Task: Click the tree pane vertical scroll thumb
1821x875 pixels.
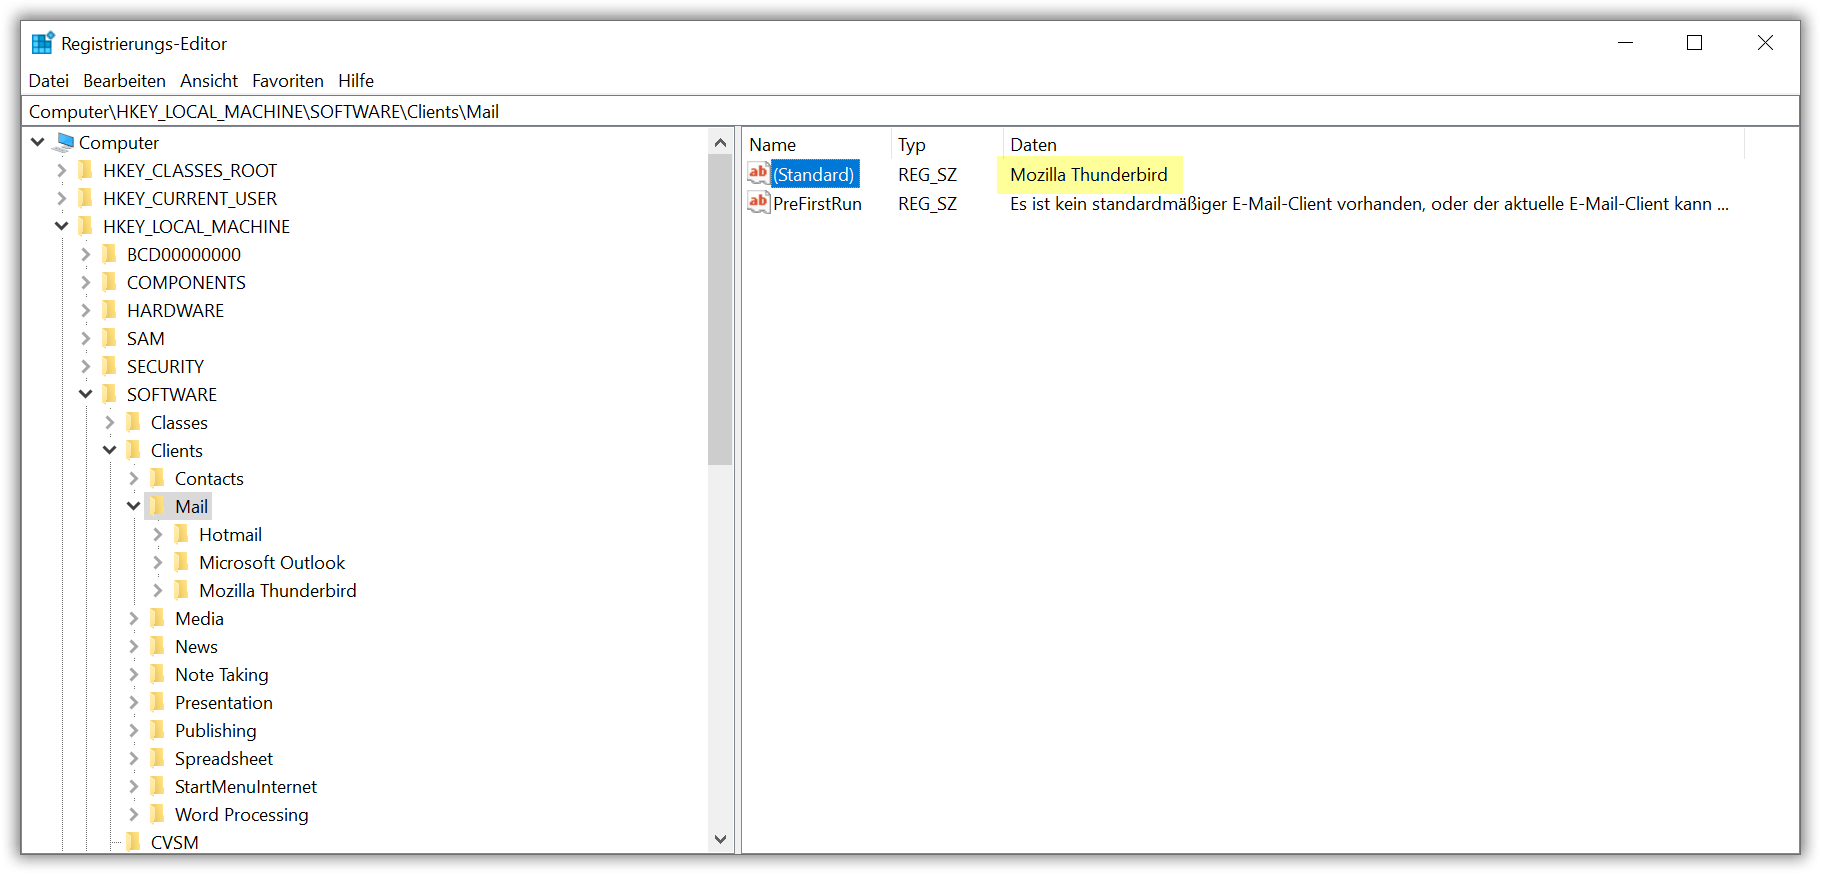Action: click(x=720, y=310)
